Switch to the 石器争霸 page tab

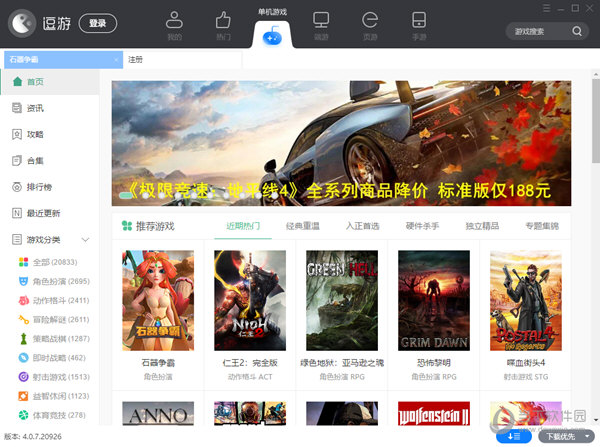[x=64, y=60]
